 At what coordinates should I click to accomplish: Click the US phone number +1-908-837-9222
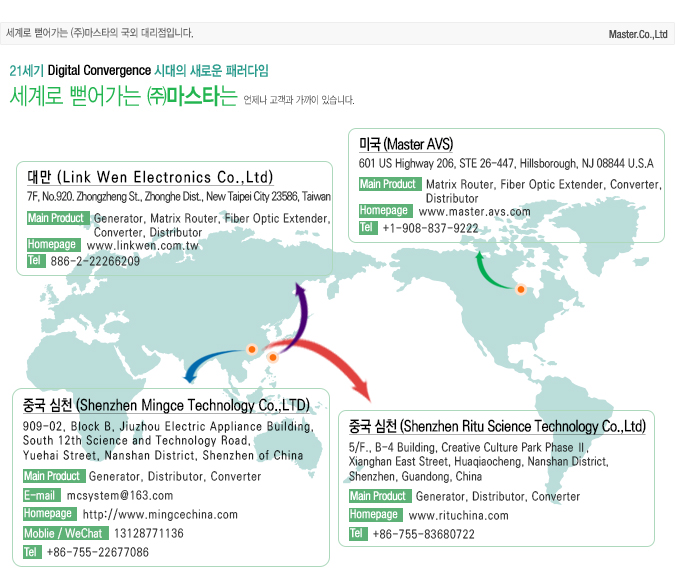tap(430, 228)
